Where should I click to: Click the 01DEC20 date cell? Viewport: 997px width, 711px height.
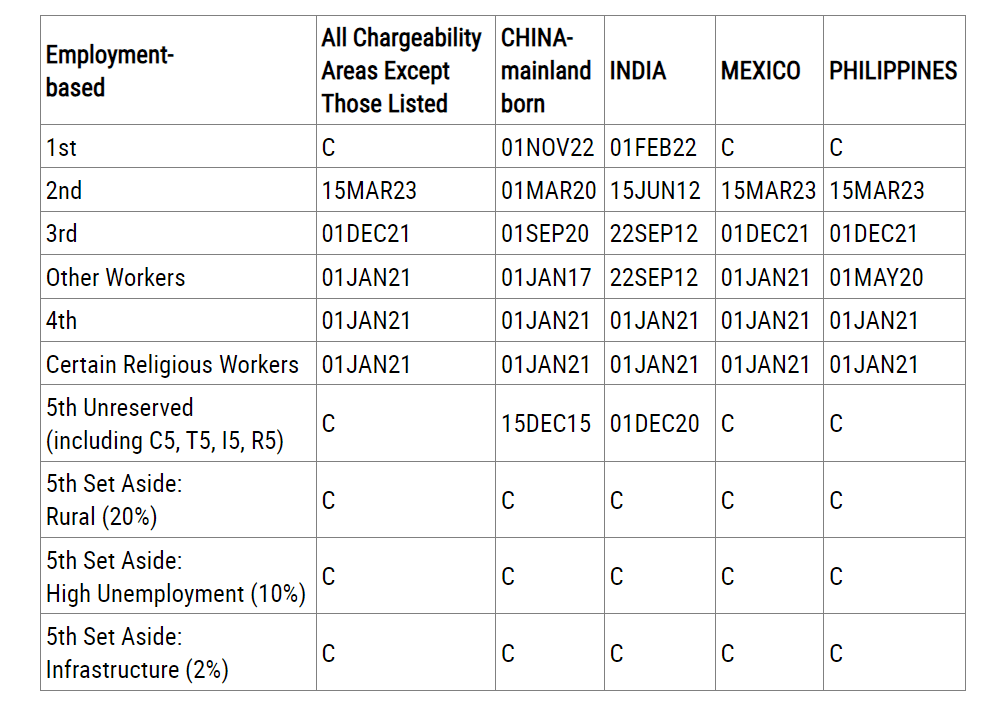(654, 424)
